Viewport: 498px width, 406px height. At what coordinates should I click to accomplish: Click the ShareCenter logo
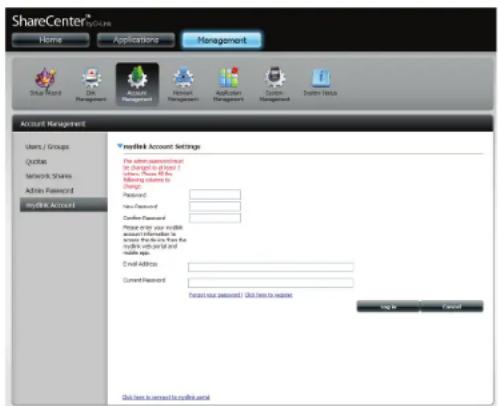(61, 21)
